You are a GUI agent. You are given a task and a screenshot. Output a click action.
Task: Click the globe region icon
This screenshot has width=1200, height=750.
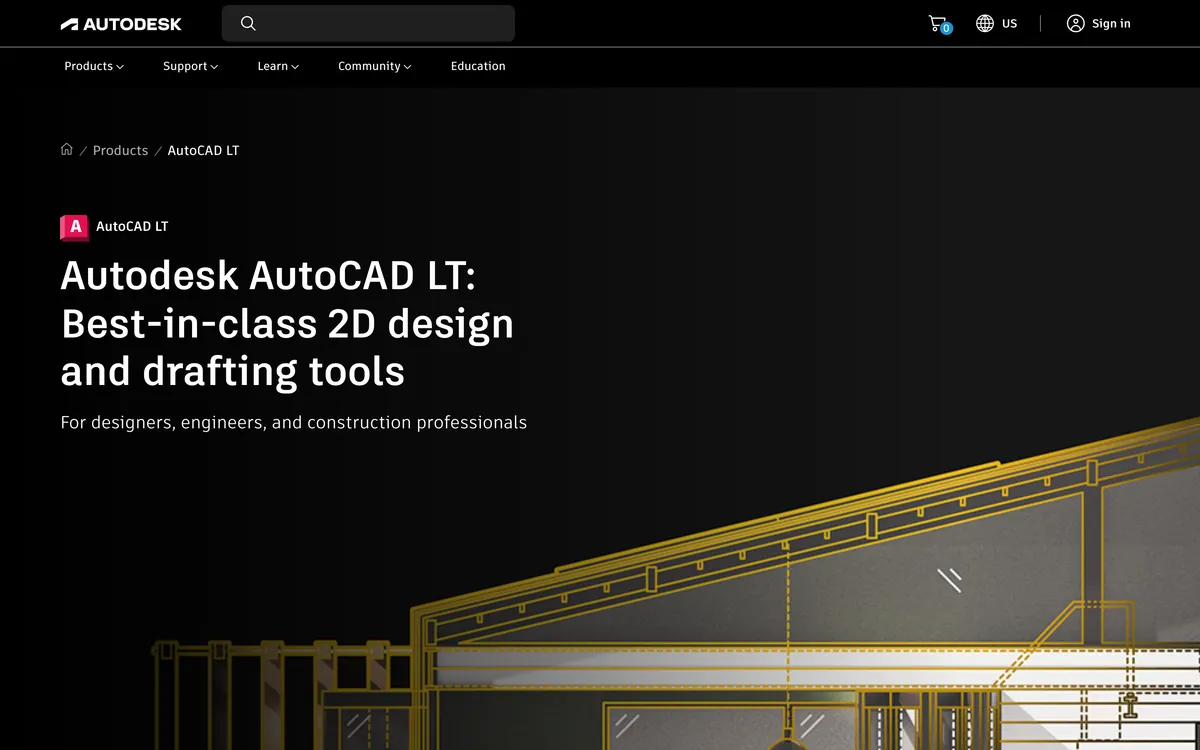tap(985, 23)
